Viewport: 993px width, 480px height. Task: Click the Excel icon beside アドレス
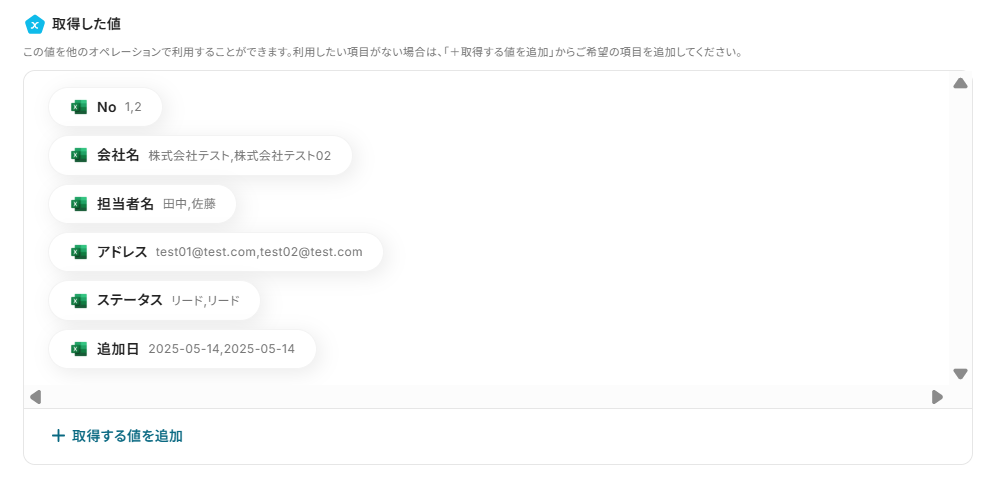point(79,252)
